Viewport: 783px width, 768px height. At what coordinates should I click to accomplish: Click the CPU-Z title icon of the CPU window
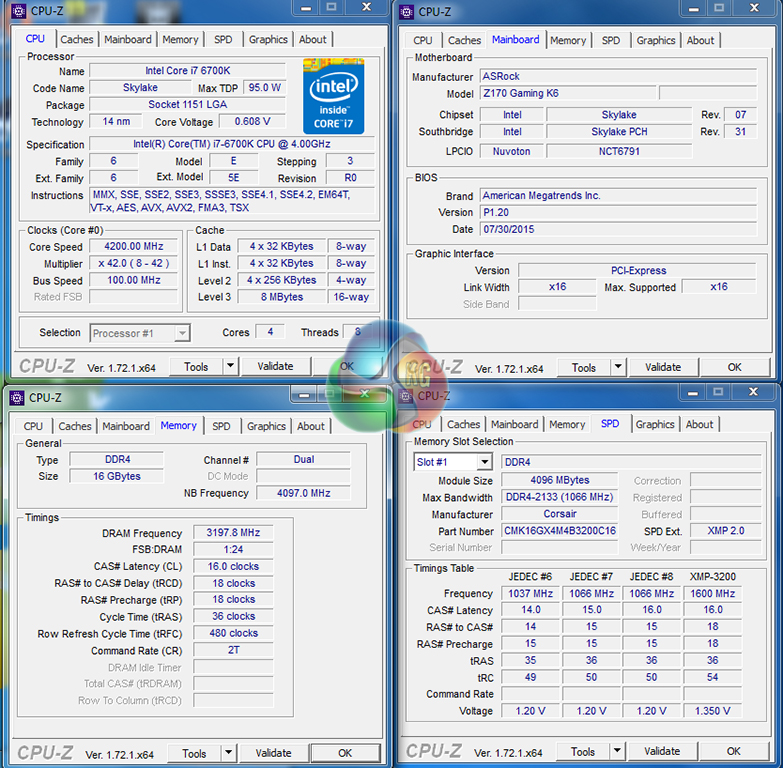[17, 11]
